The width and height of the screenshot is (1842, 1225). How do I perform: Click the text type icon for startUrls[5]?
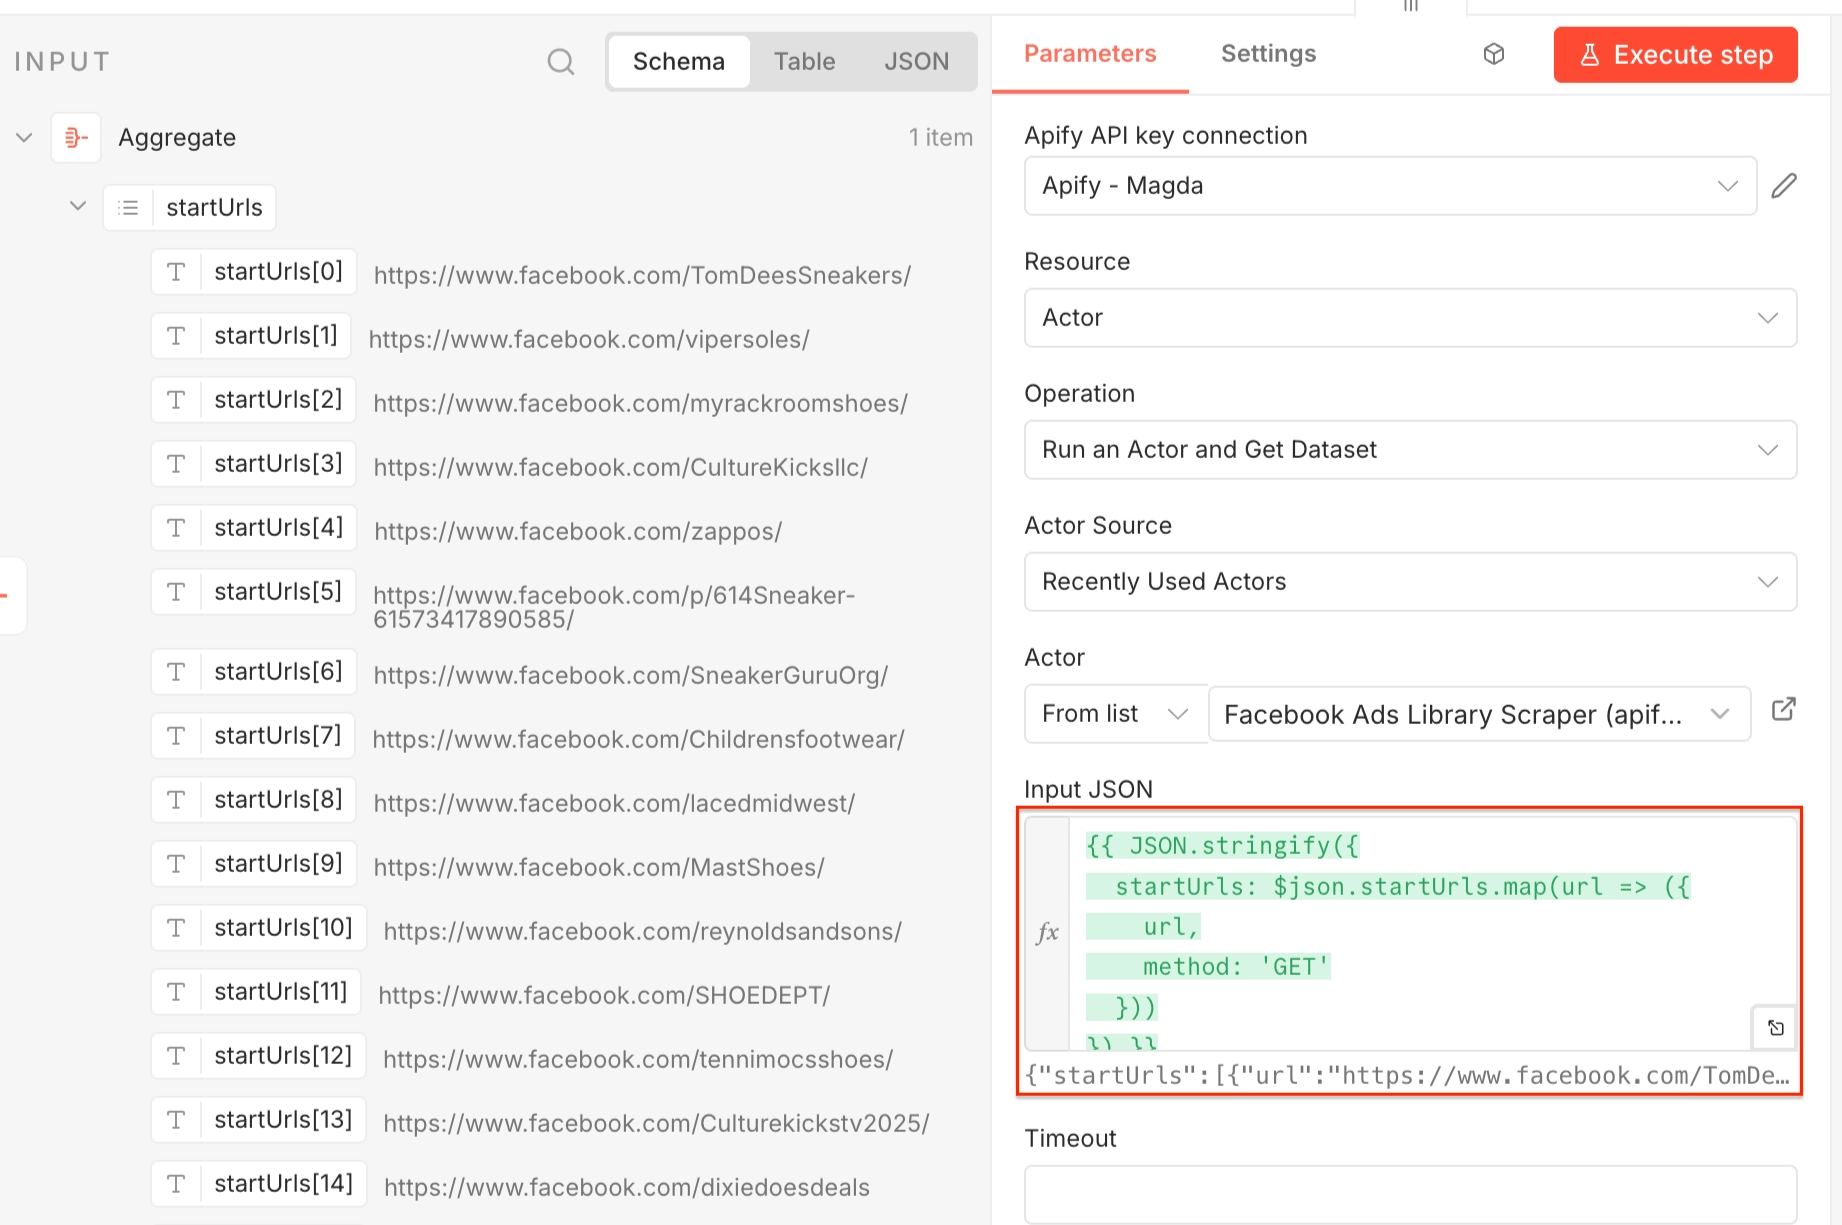coord(176,591)
